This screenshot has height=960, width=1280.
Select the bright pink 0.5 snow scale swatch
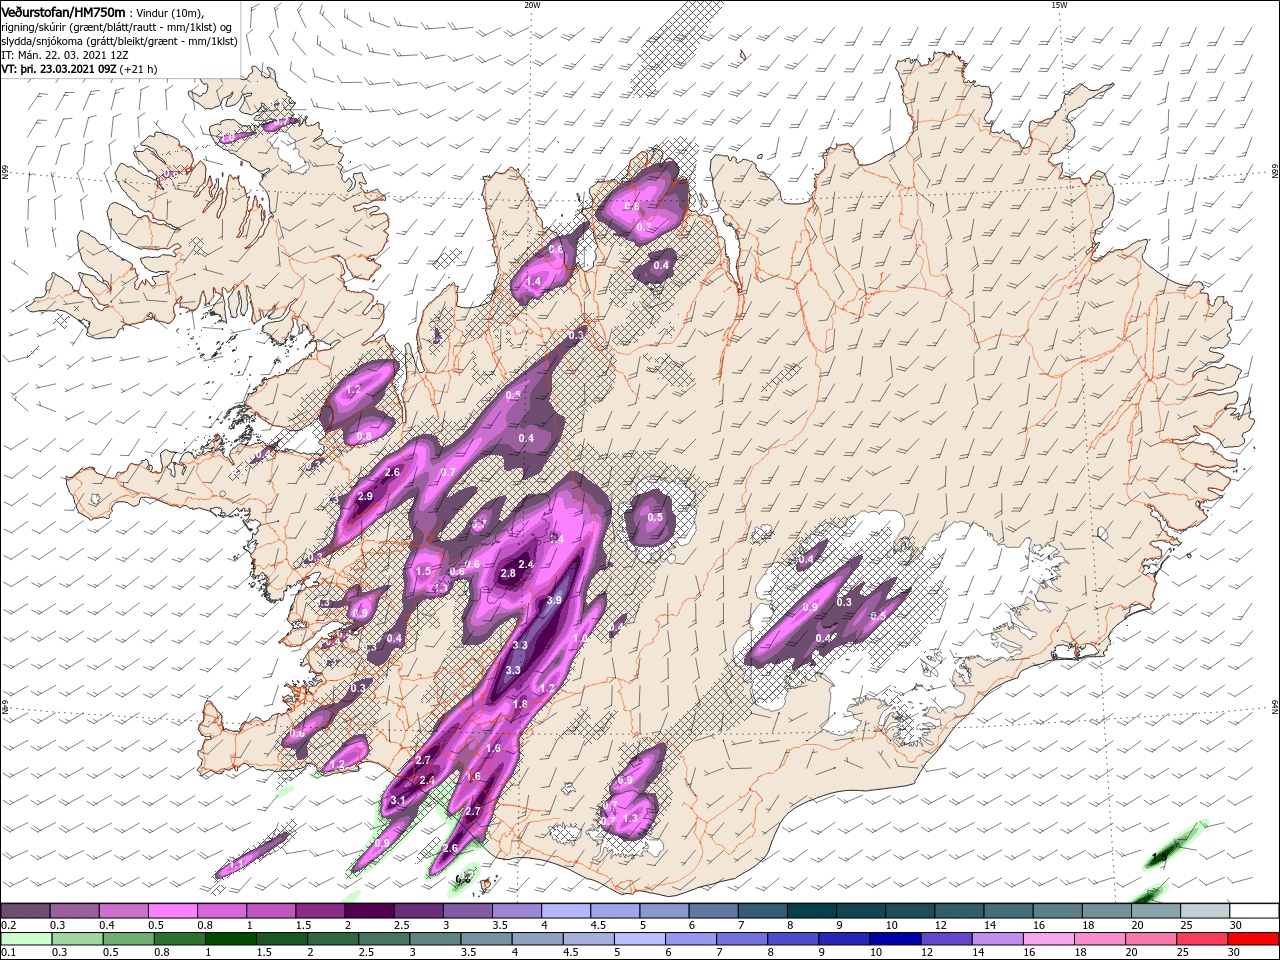tap(172, 911)
